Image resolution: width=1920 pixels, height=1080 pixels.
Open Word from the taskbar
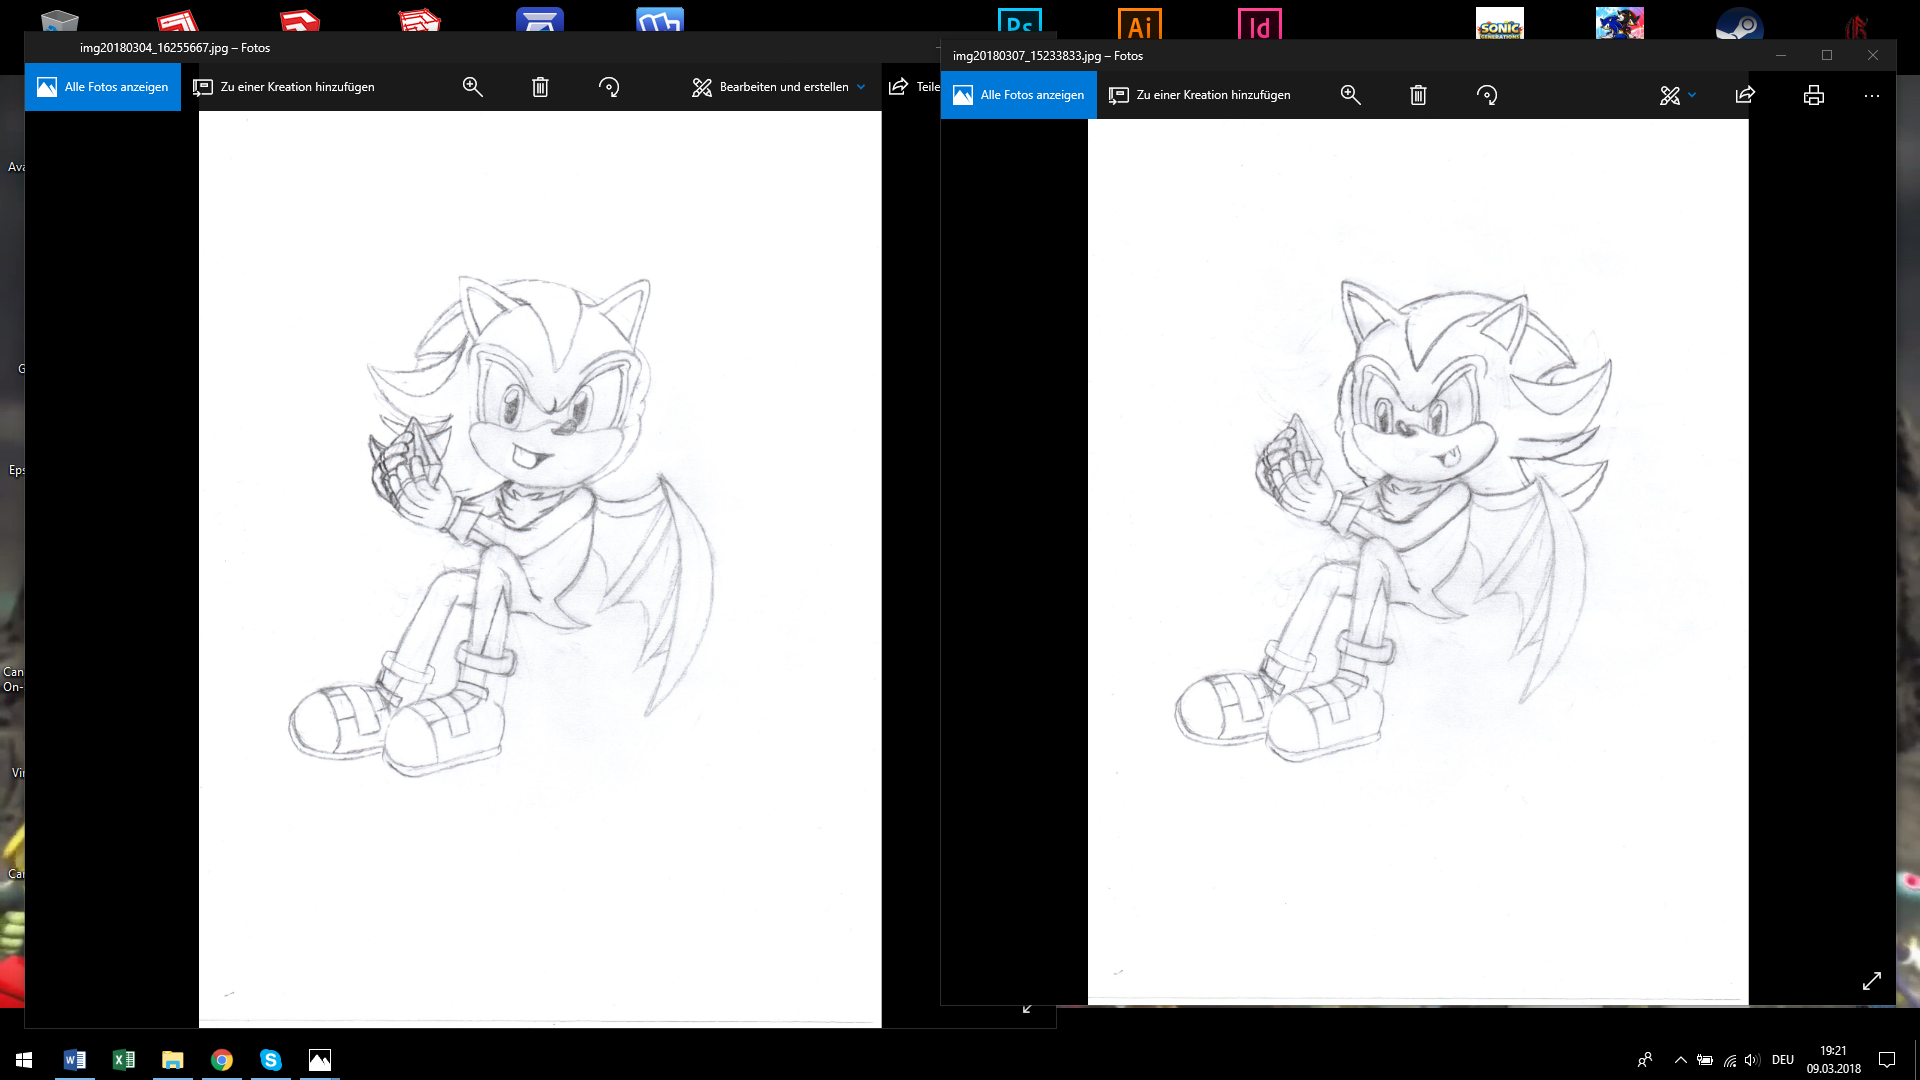74,1060
